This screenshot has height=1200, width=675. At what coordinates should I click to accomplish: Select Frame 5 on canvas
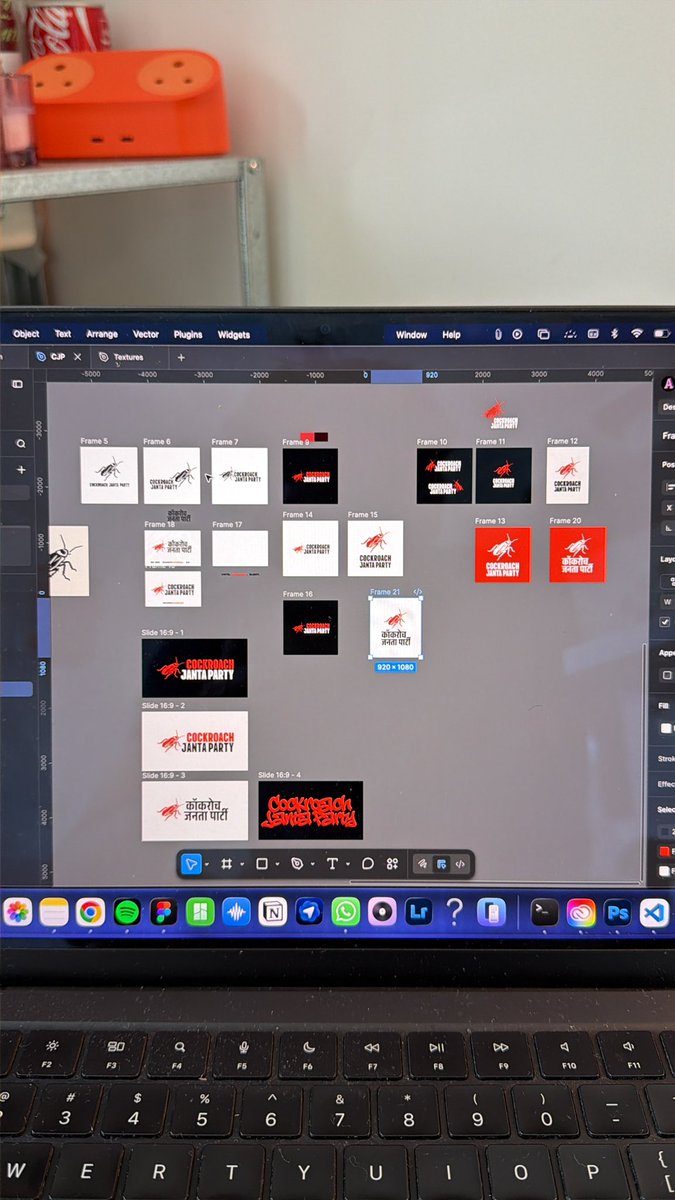coord(109,475)
